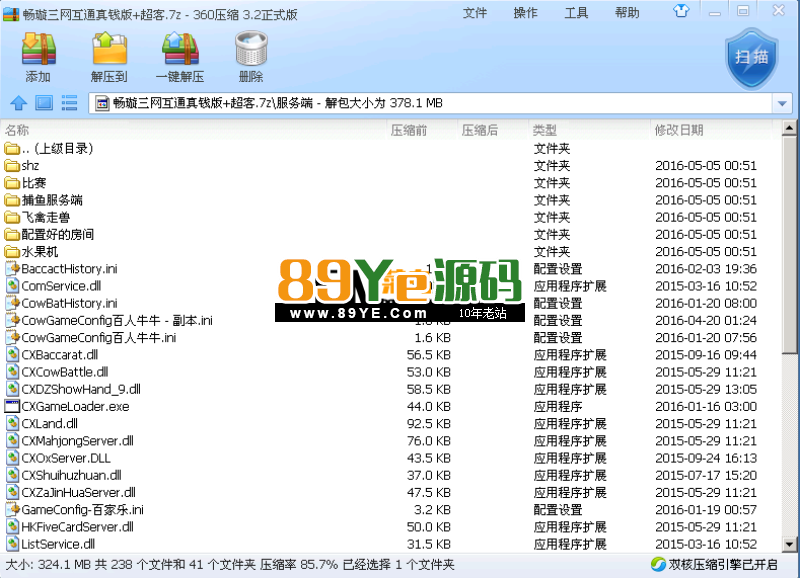Click the archive icon in address bar
Viewport: 800px width, 578px height.
click(102, 104)
